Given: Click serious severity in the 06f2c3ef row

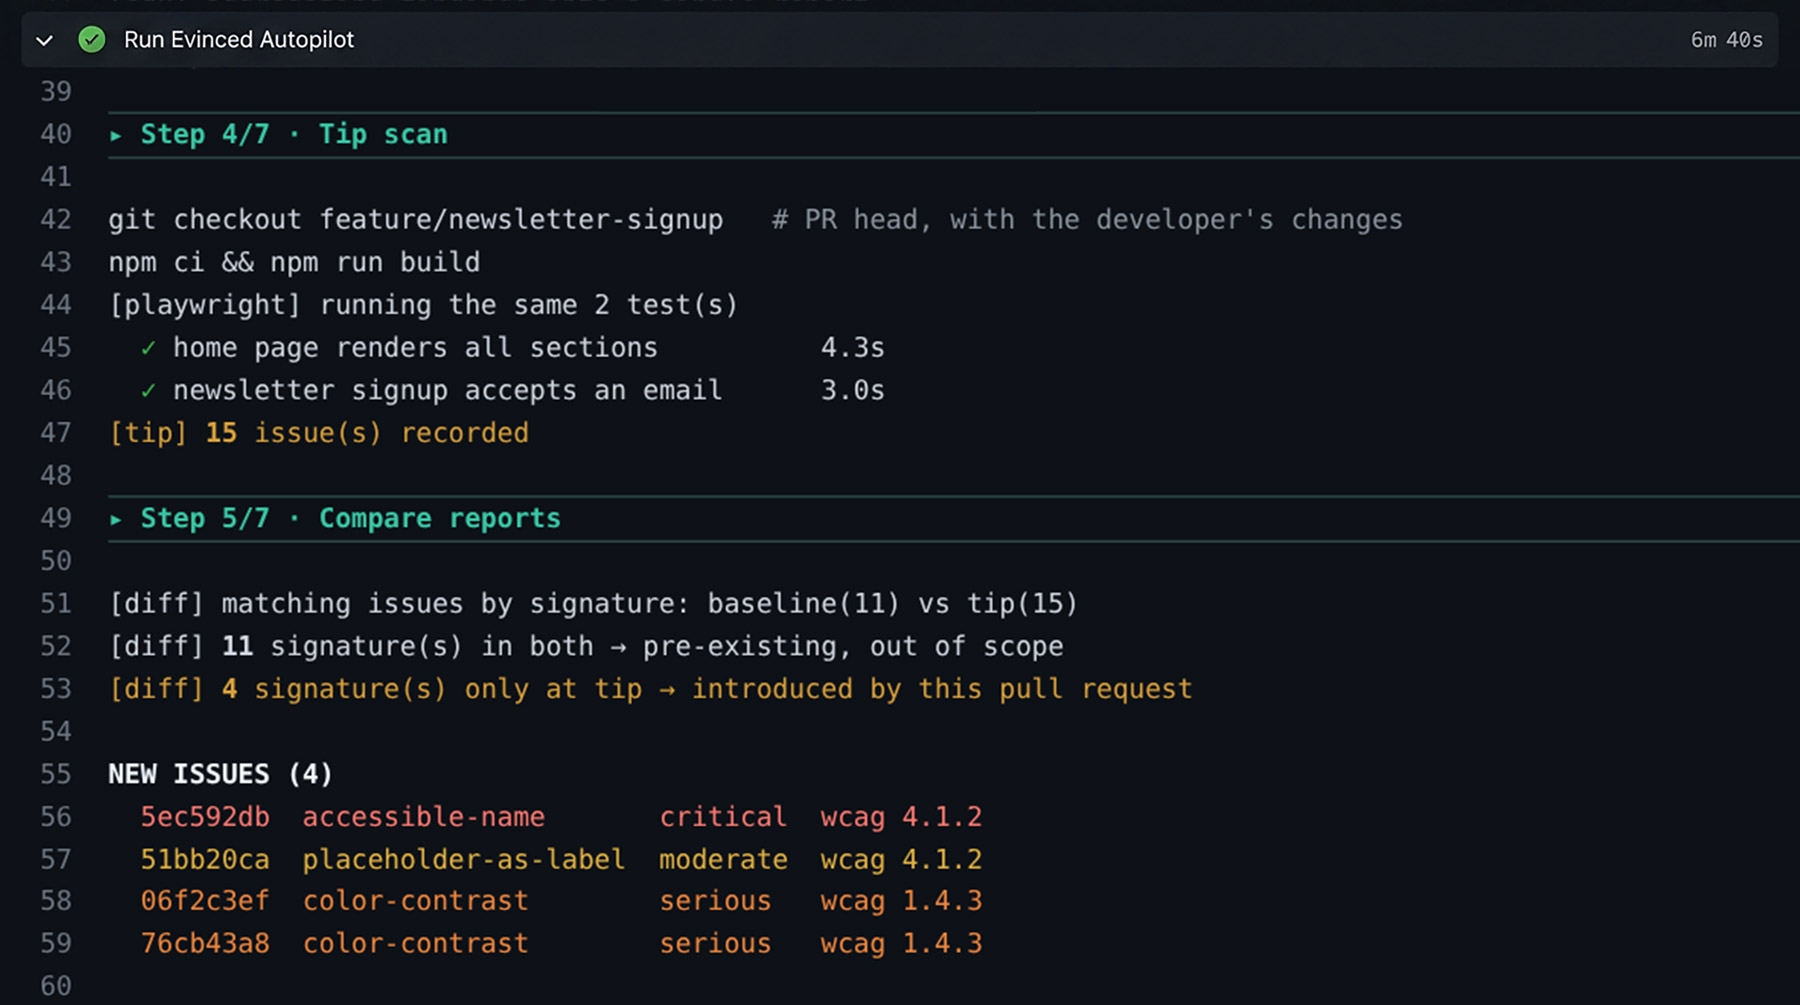Looking at the screenshot, I should 715,901.
